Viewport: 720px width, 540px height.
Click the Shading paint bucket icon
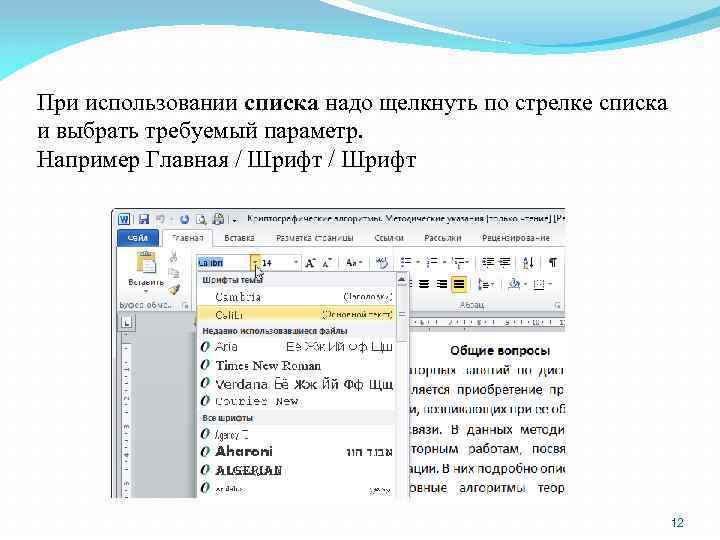(515, 285)
